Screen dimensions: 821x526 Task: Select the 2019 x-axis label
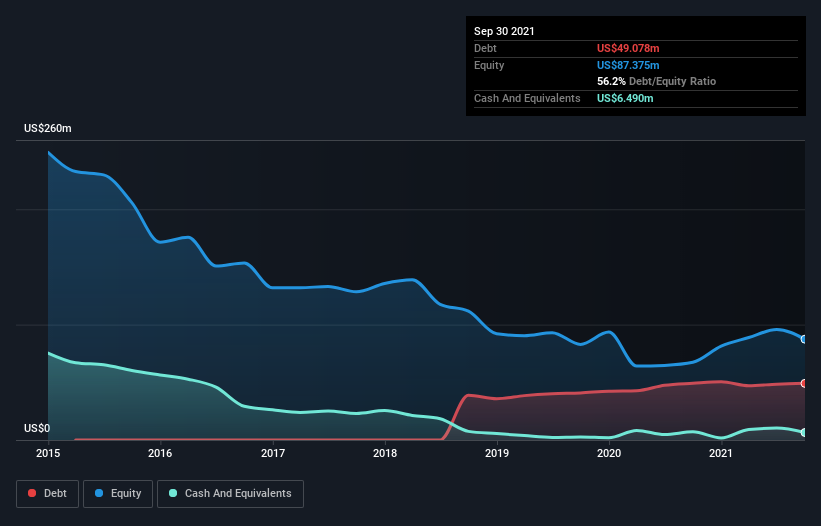point(497,453)
